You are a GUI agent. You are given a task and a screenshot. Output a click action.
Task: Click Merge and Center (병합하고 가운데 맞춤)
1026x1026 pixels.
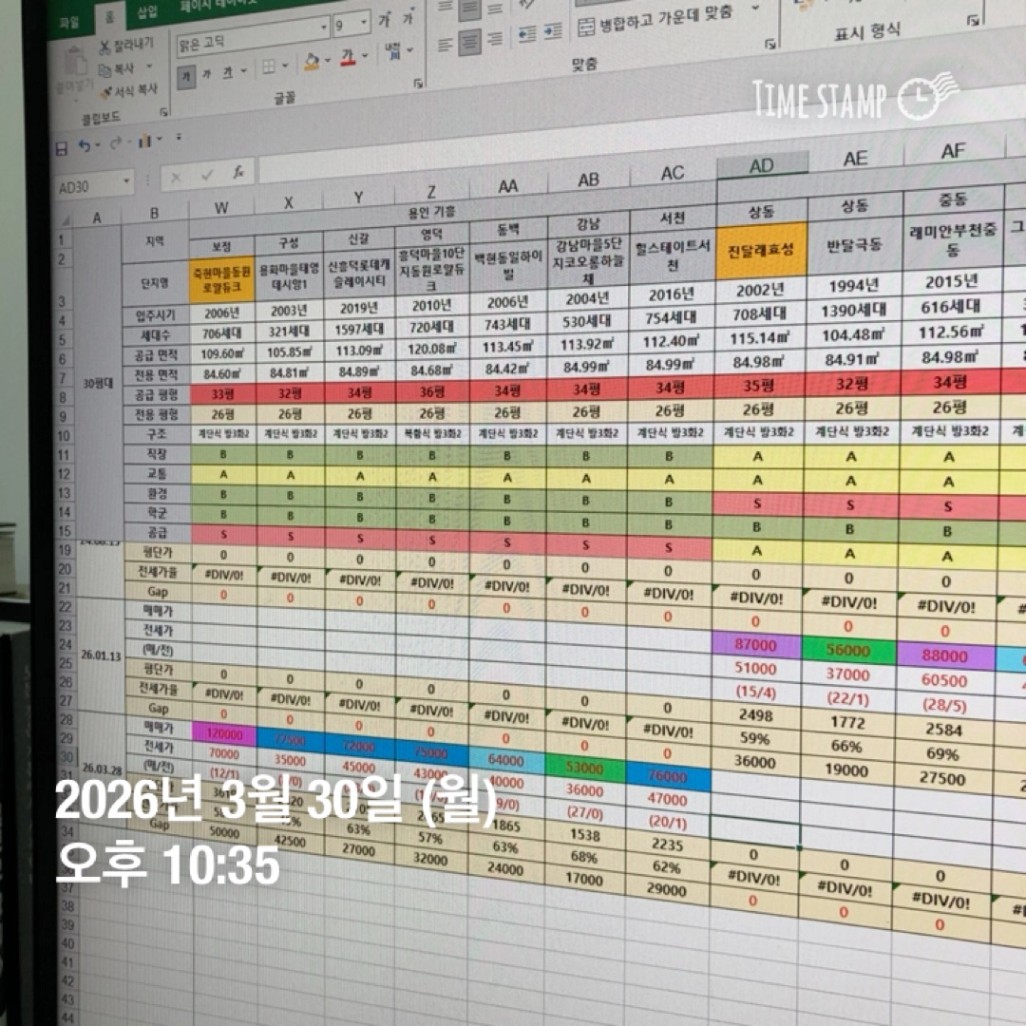pos(656,19)
